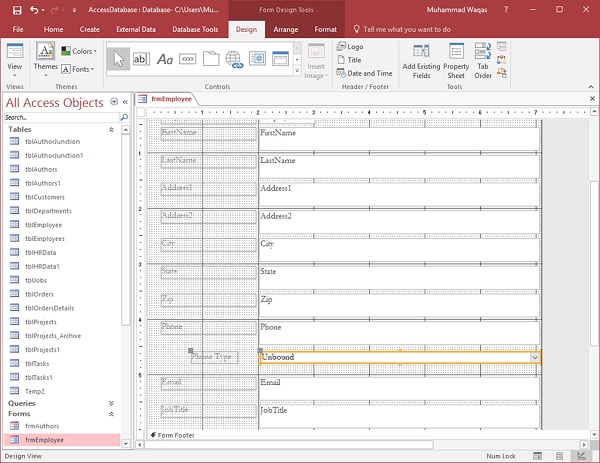600x463 pixels.
Task: Open the Property Sheet
Action: pyautogui.click(x=456, y=60)
